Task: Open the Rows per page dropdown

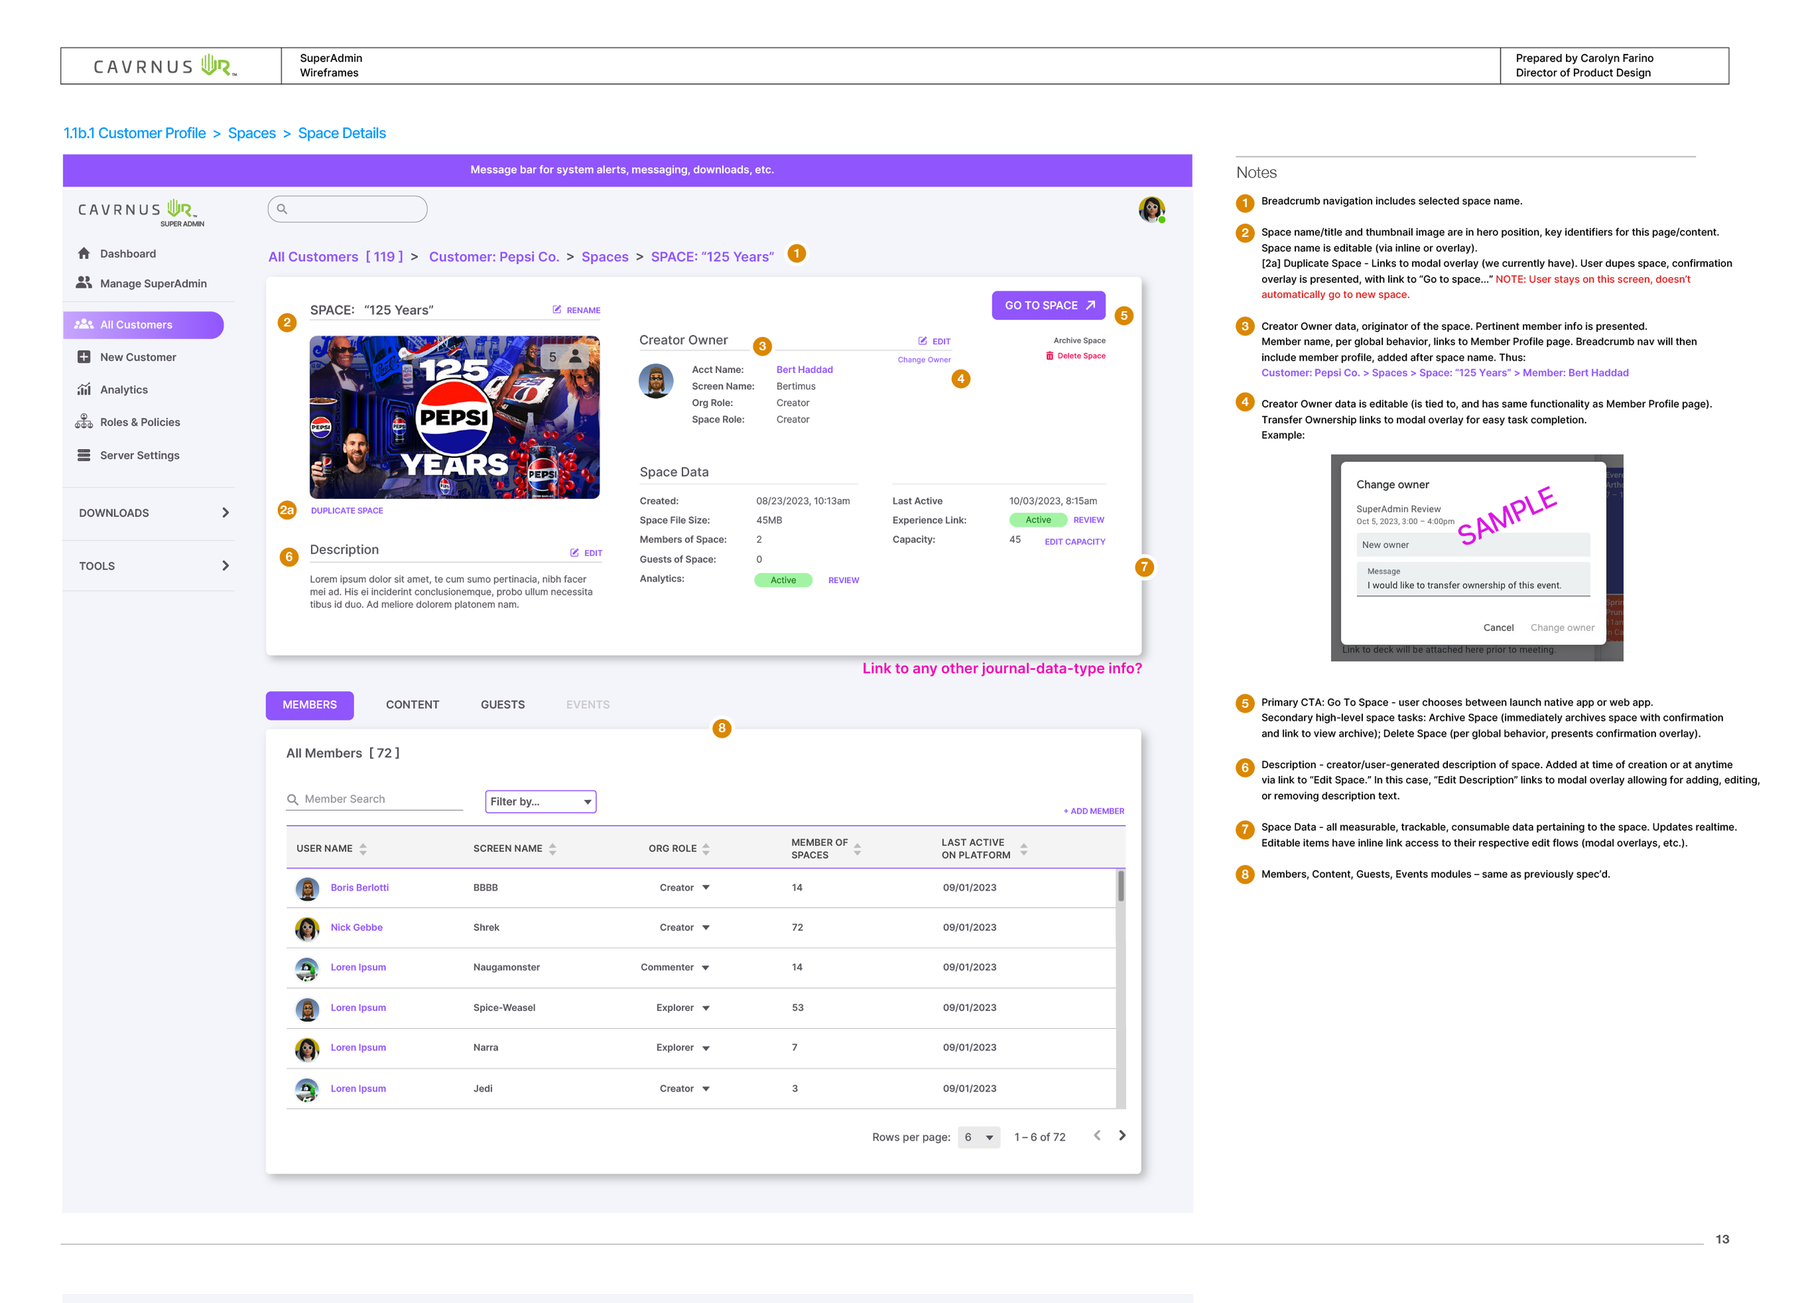Action: 979,1138
